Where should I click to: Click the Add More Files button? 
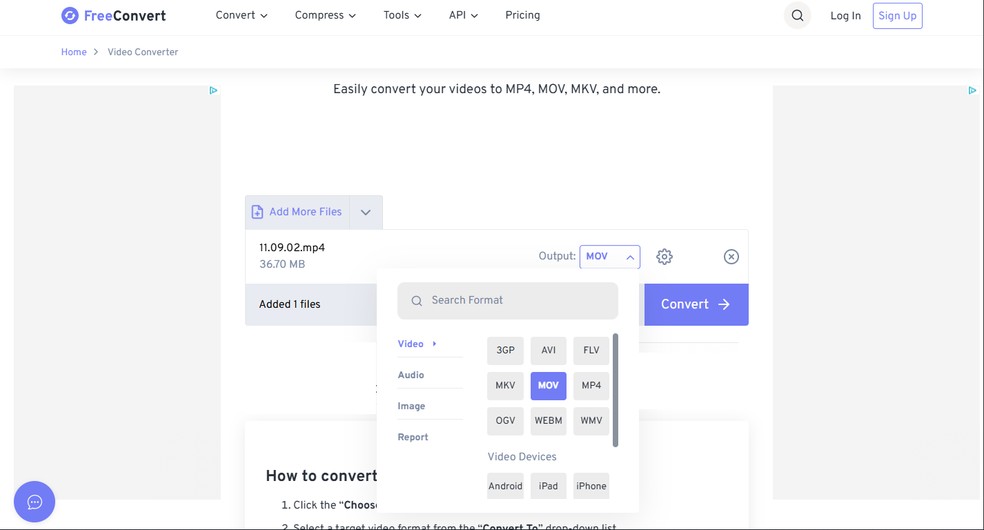pos(297,212)
